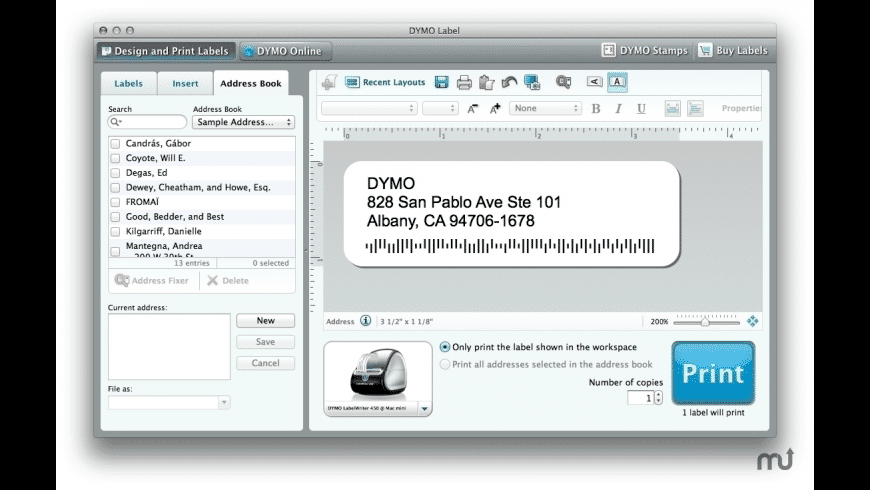The image size is (870, 490).
Task: Increase font size with A-plus icon
Action: pyautogui.click(x=495, y=109)
